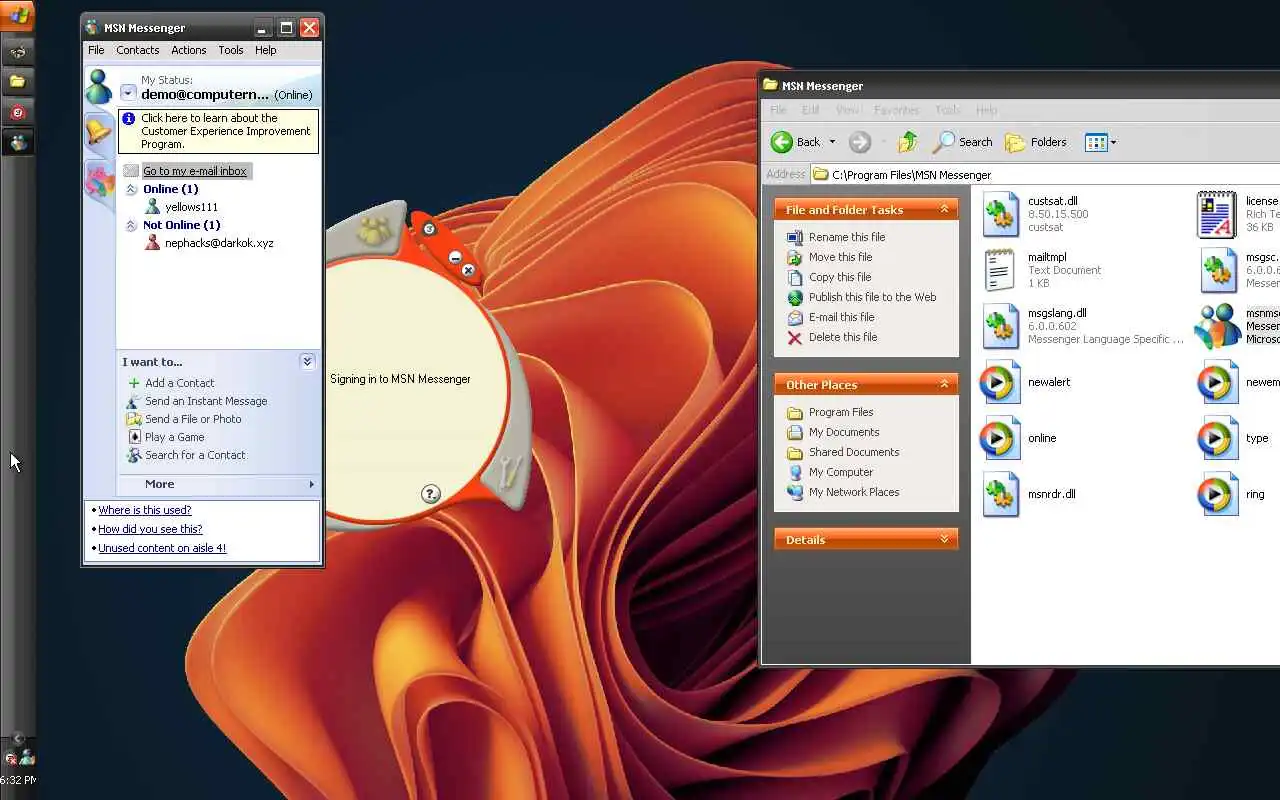The width and height of the screenshot is (1280, 800).
Task: Click the Explorer address bar path field
Action: (1045, 175)
